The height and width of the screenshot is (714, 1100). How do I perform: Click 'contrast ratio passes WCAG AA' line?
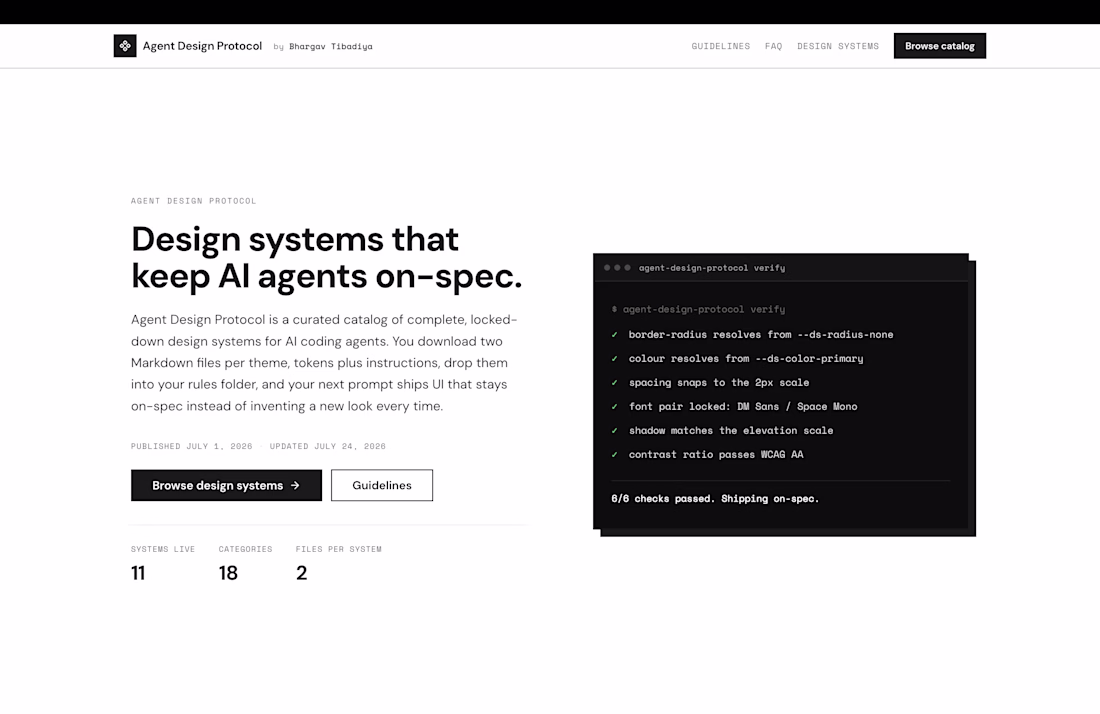point(716,454)
